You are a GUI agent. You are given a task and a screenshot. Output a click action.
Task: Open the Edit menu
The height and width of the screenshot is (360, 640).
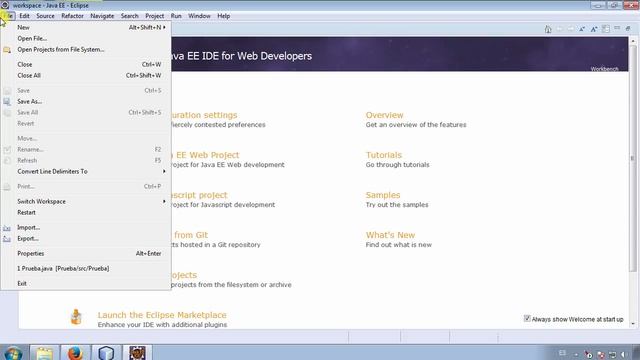(x=24, y=16)
